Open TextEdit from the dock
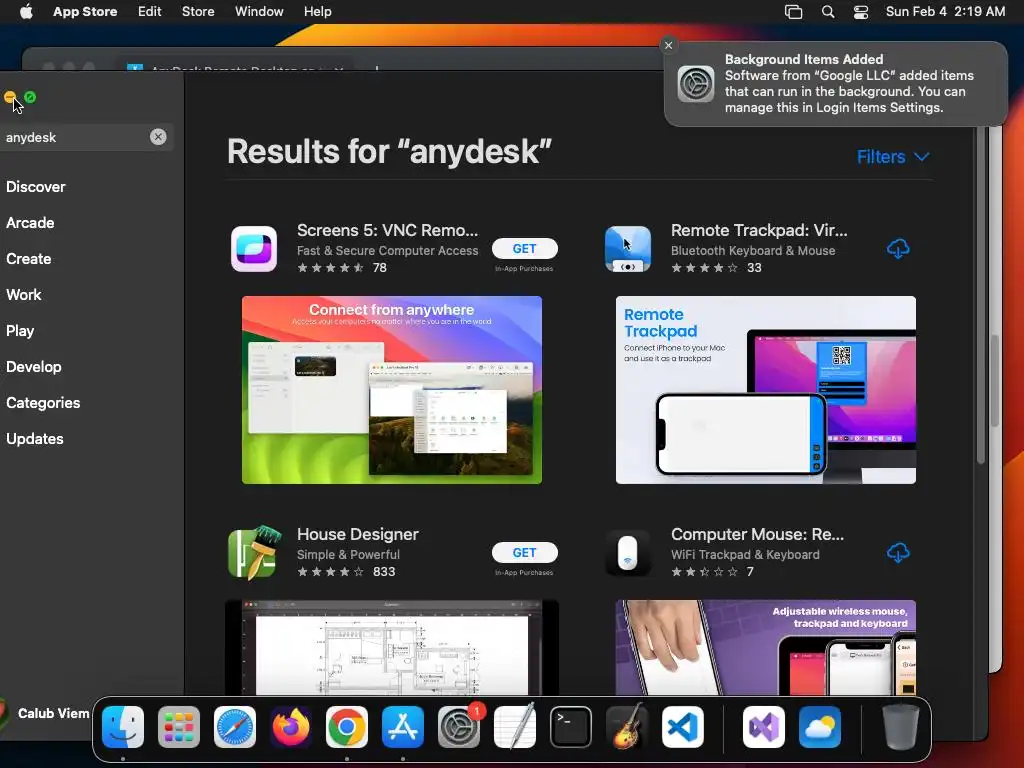Viewport: 1024px width, 768px height. coord(515,727)
